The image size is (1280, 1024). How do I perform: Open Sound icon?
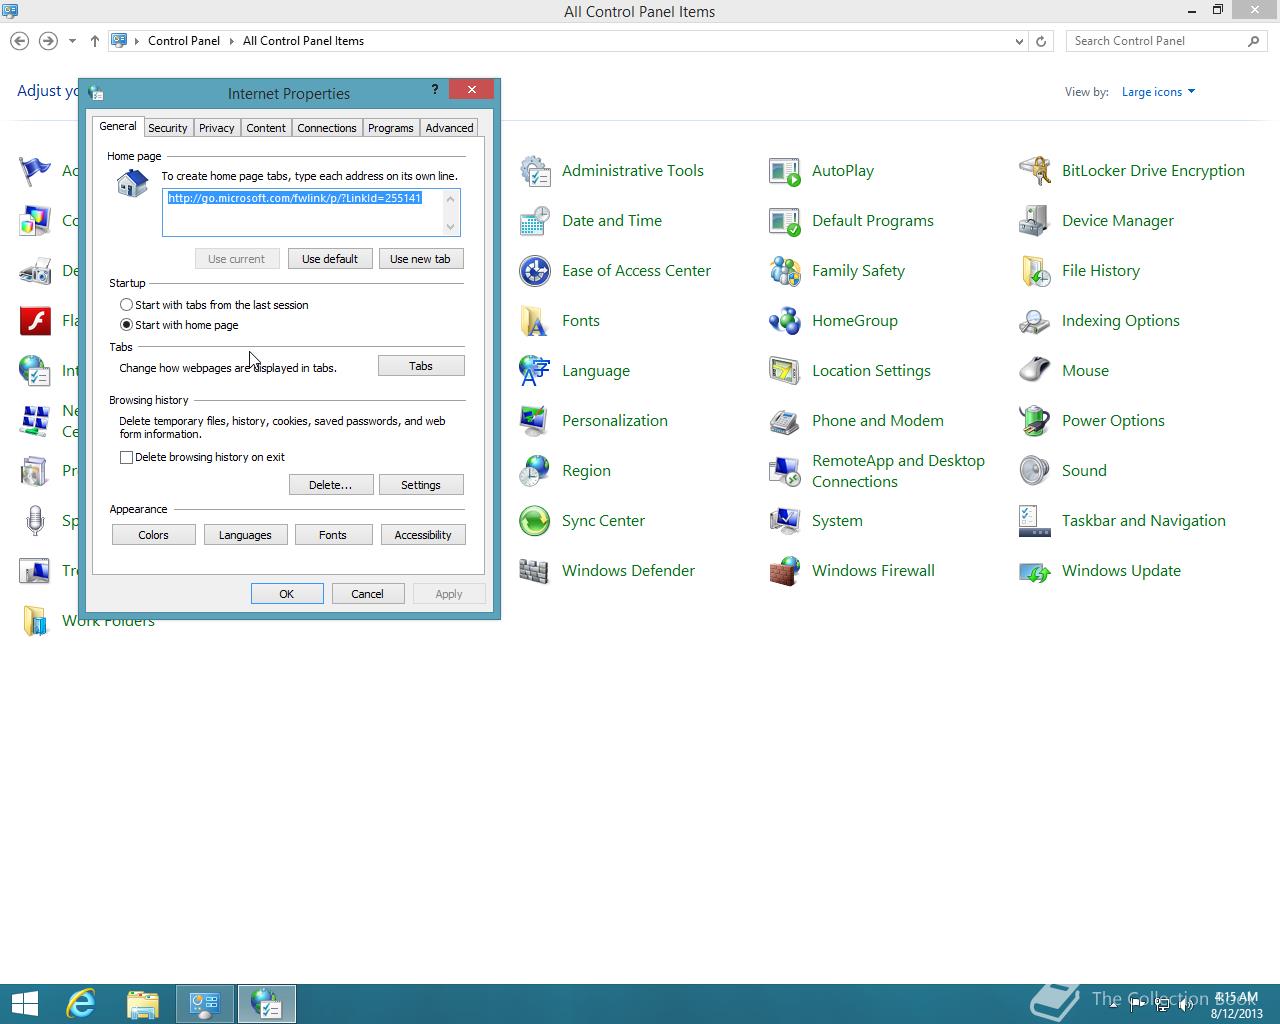click(x=1035, y=471)
